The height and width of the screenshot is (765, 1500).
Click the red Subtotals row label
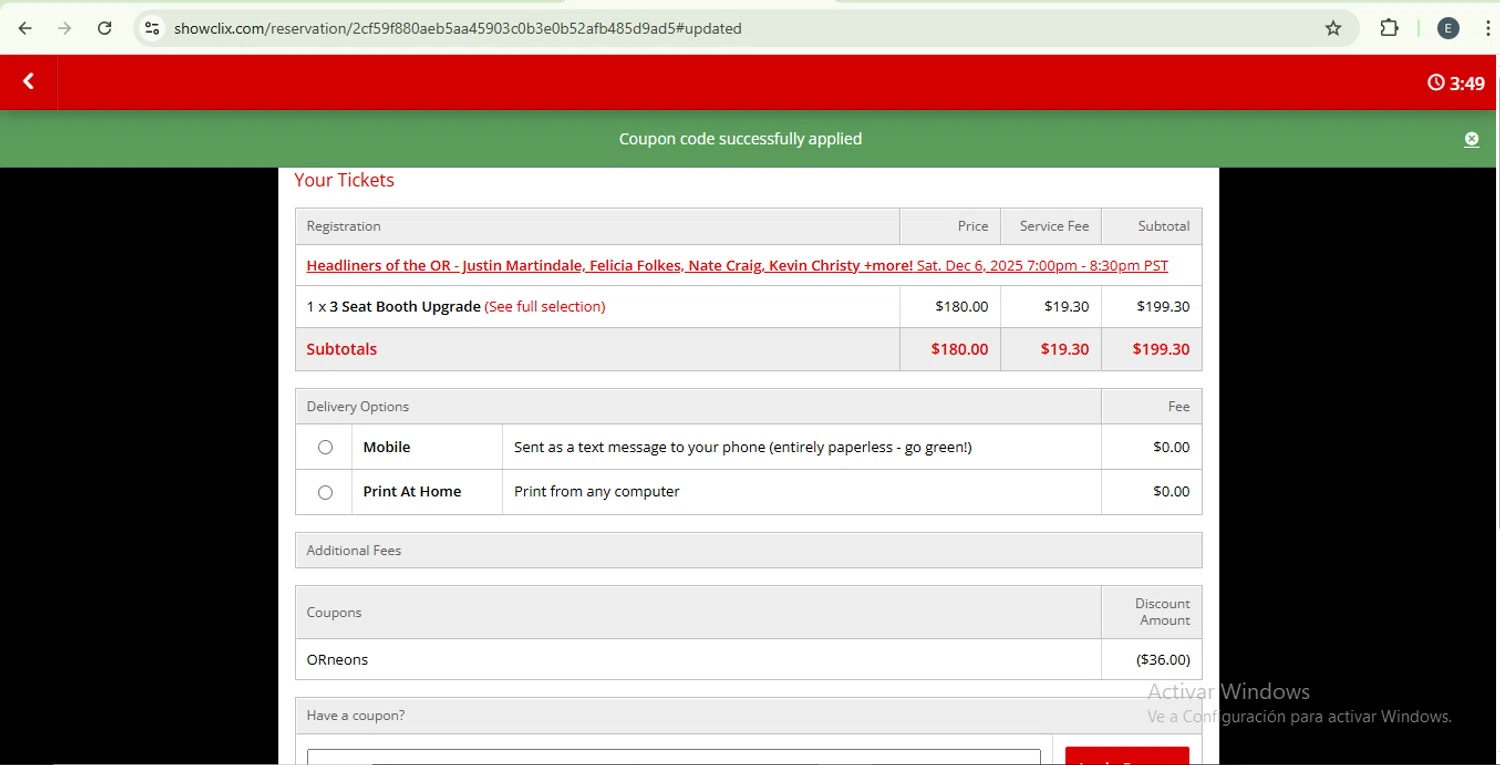(x=342, y=349)
